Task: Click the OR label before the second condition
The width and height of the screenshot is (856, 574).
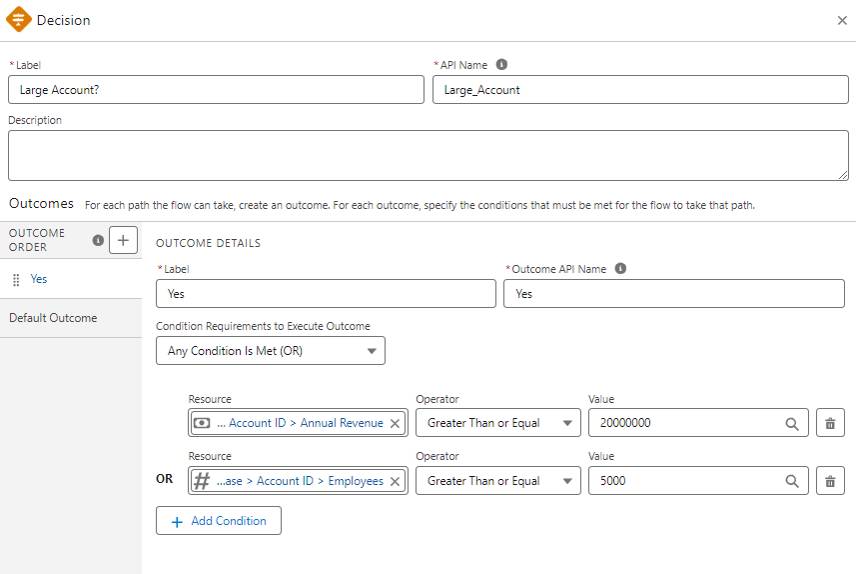Action: click(x=164, y=479)
